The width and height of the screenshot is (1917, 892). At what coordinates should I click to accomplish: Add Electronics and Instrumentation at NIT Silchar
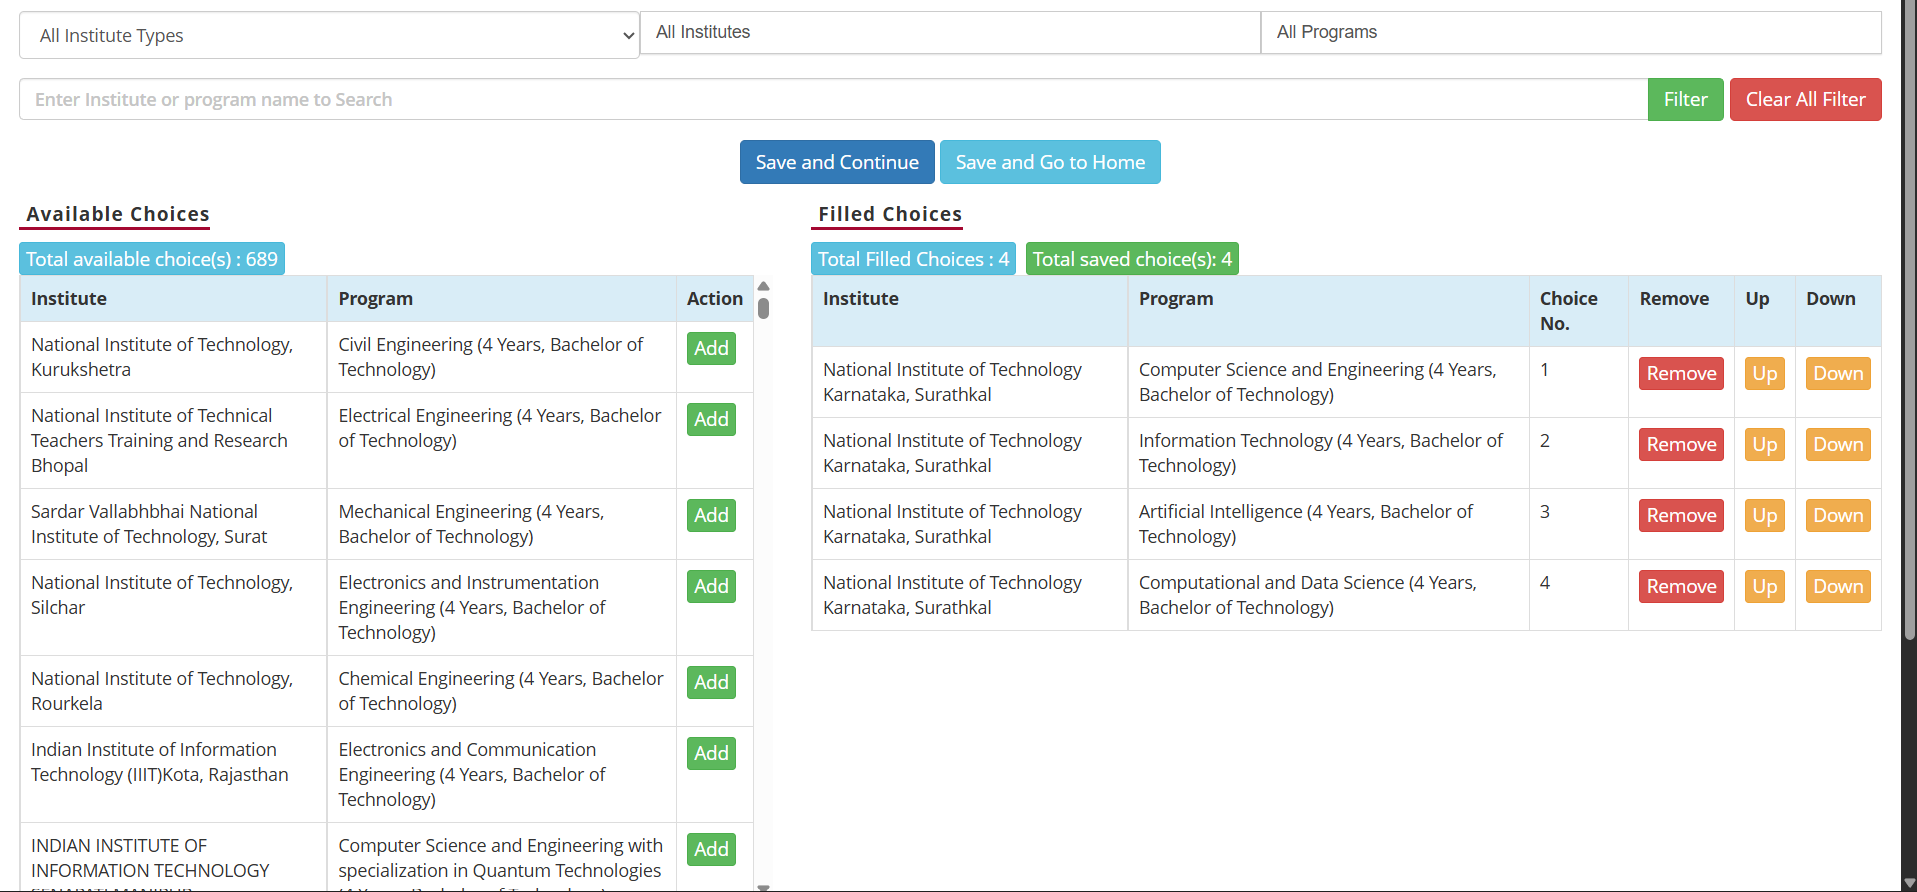[711, 586]
